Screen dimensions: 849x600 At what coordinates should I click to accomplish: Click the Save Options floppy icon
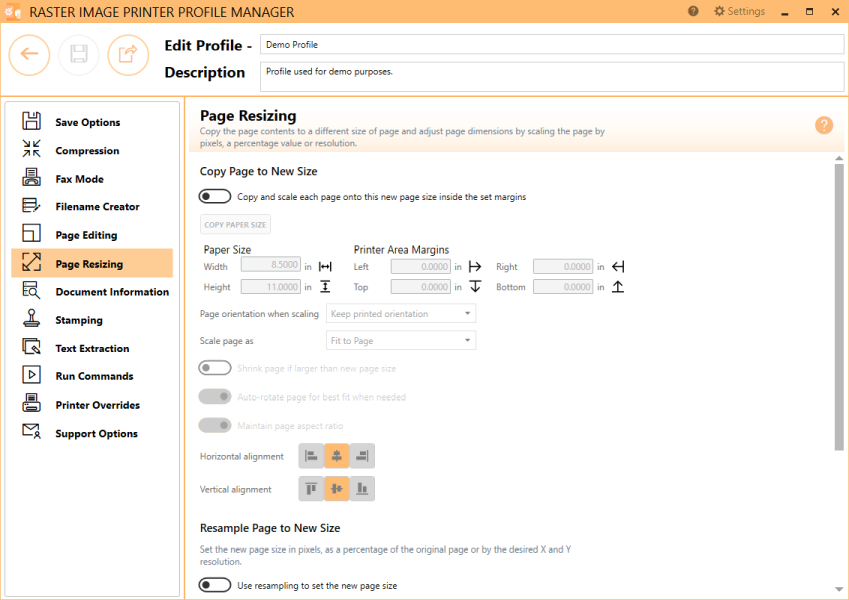click(x=31, y=121)
